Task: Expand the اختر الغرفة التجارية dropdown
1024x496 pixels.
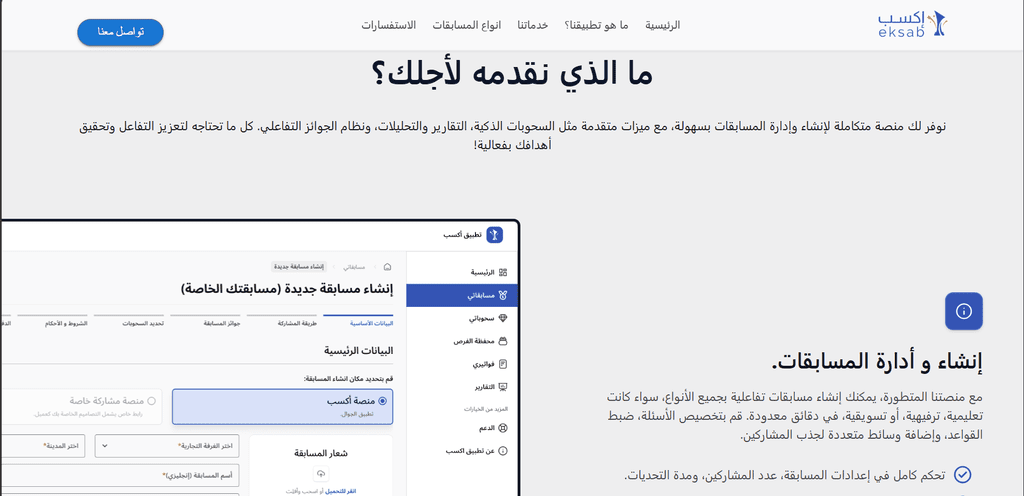Action: click(167, 446)
